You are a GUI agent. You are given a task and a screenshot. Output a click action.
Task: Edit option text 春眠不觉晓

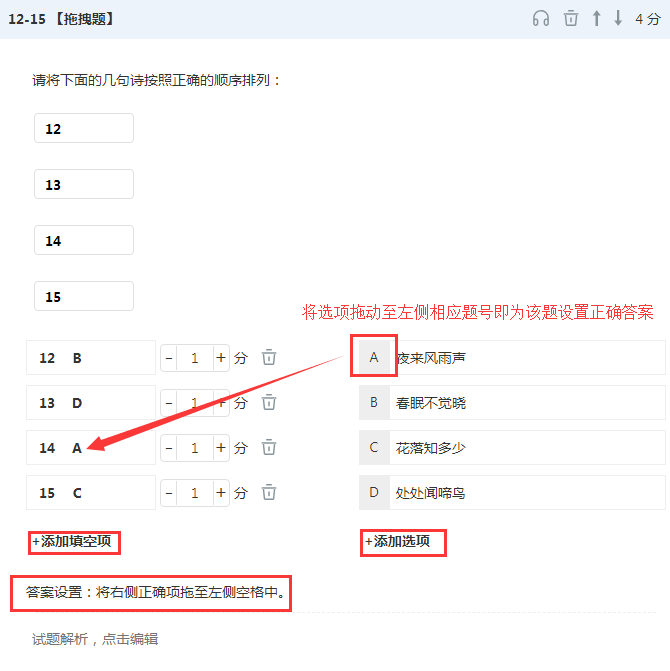click(527, 402)
